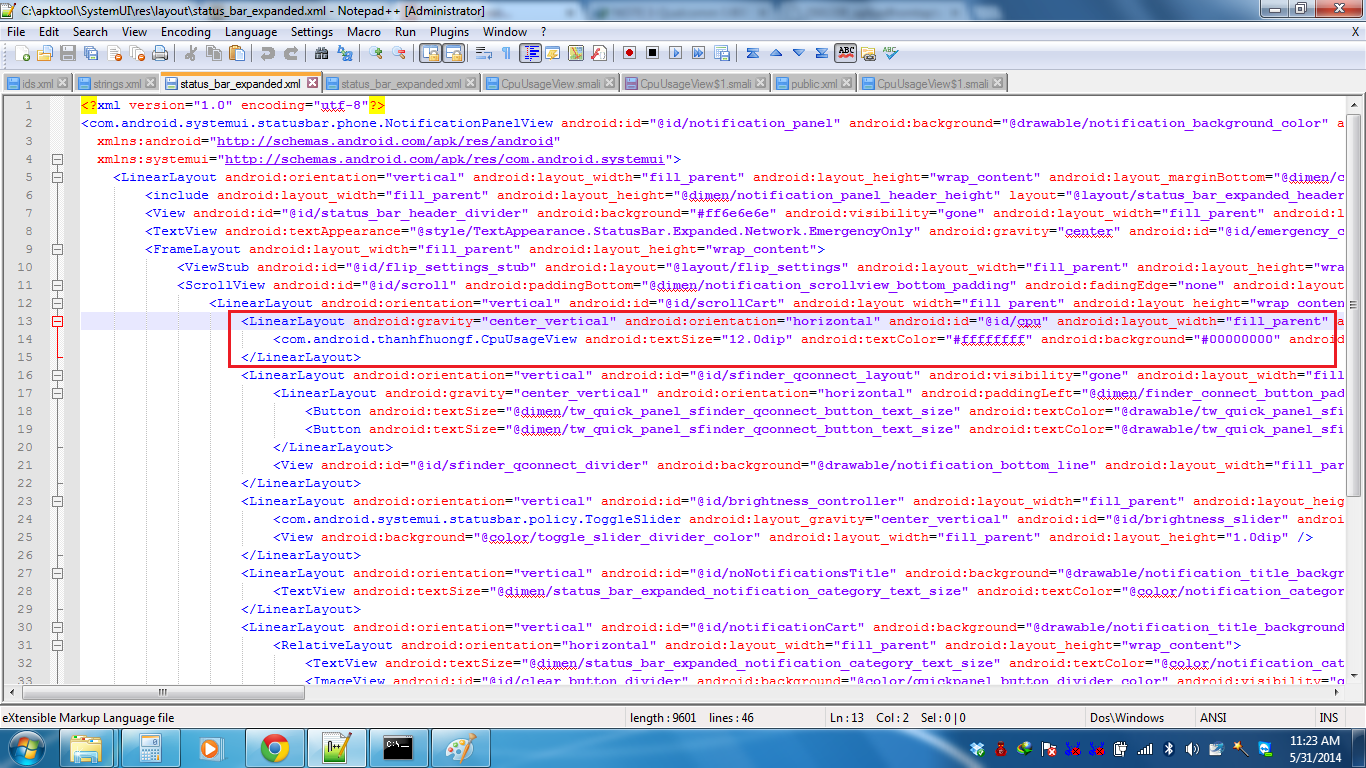Click the Save Recorded Macro icon
Viewport: 1366px width, 768px height.
721,53
